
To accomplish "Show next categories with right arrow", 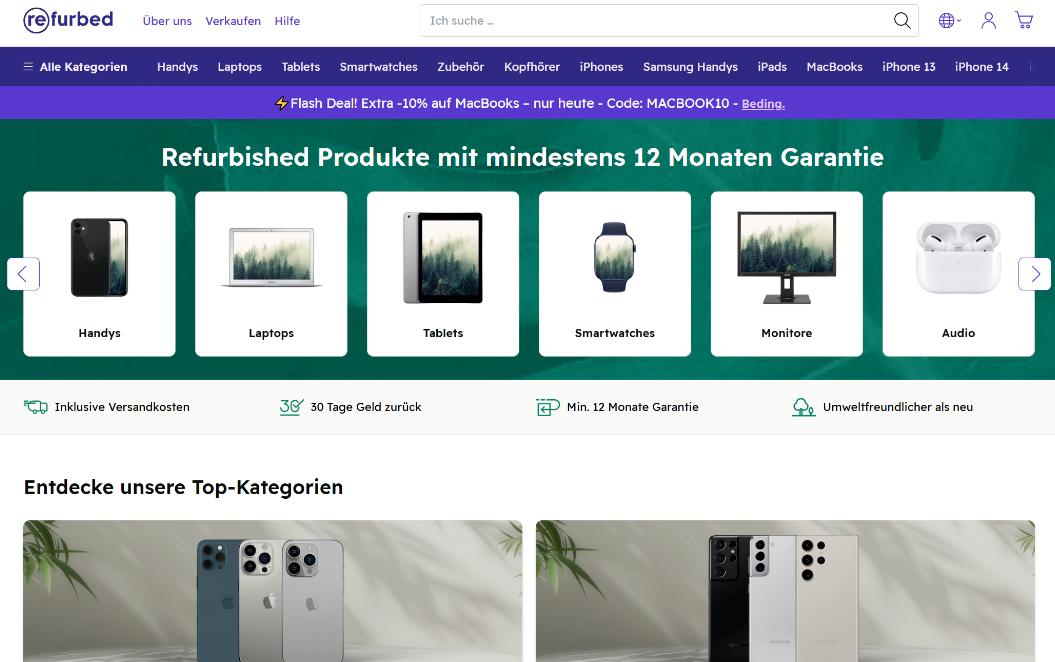I will [x=1035, y=274].
